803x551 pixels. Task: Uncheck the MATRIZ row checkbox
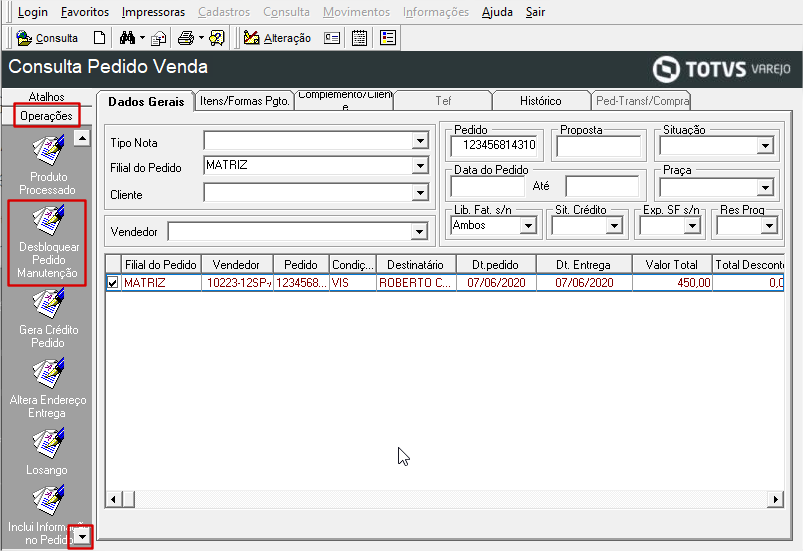[x=113, y=283]
